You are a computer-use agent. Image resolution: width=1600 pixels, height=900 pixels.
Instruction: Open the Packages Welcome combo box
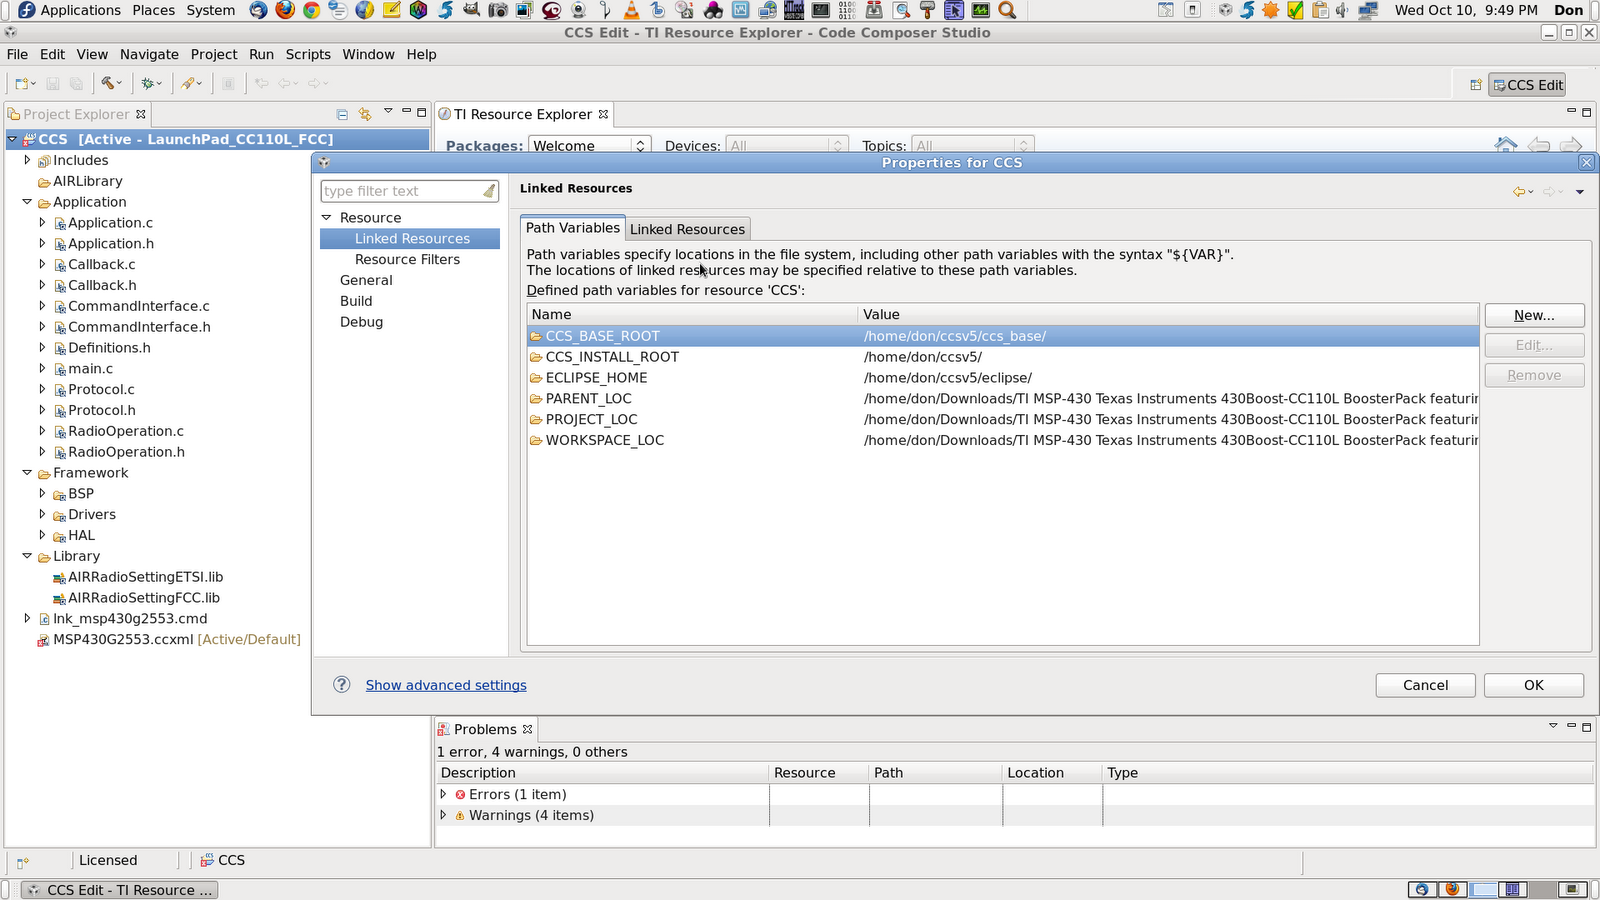(x=590, y=146)
